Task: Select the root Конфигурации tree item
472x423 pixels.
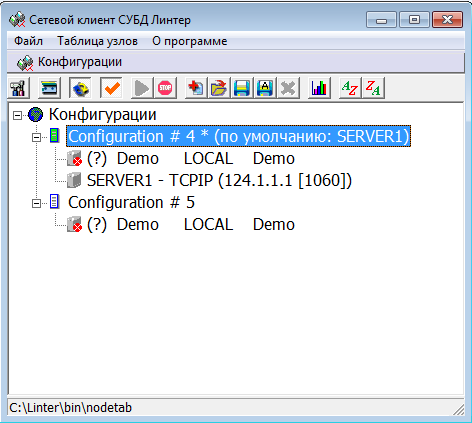Action: pos(103,114)
